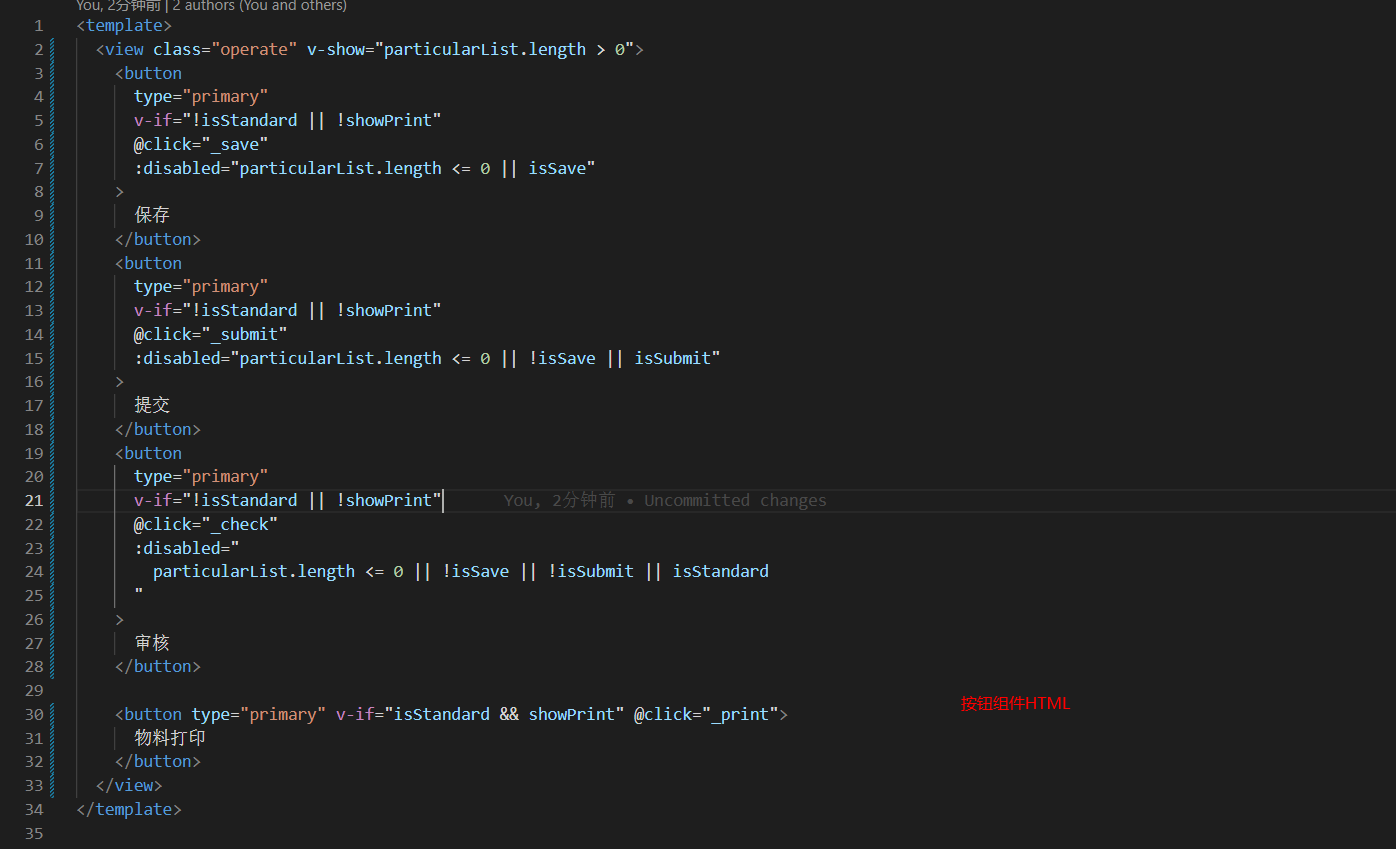The width and height of the screenshot is (1396, 849).
Task: Click the '_print' click handler name
Action: (744, 714)
